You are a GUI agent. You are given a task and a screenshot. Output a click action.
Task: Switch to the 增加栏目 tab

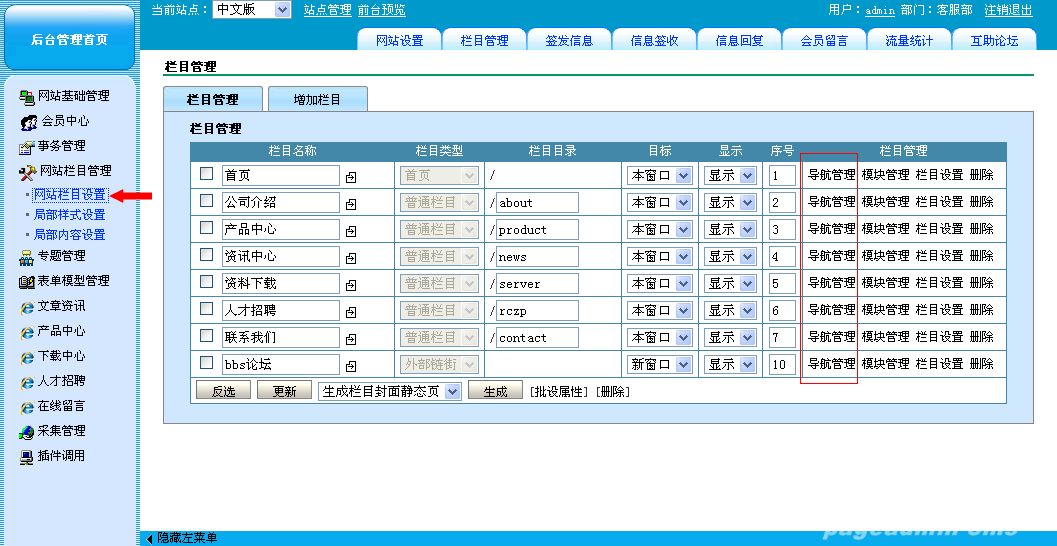[x=317, y=100]
